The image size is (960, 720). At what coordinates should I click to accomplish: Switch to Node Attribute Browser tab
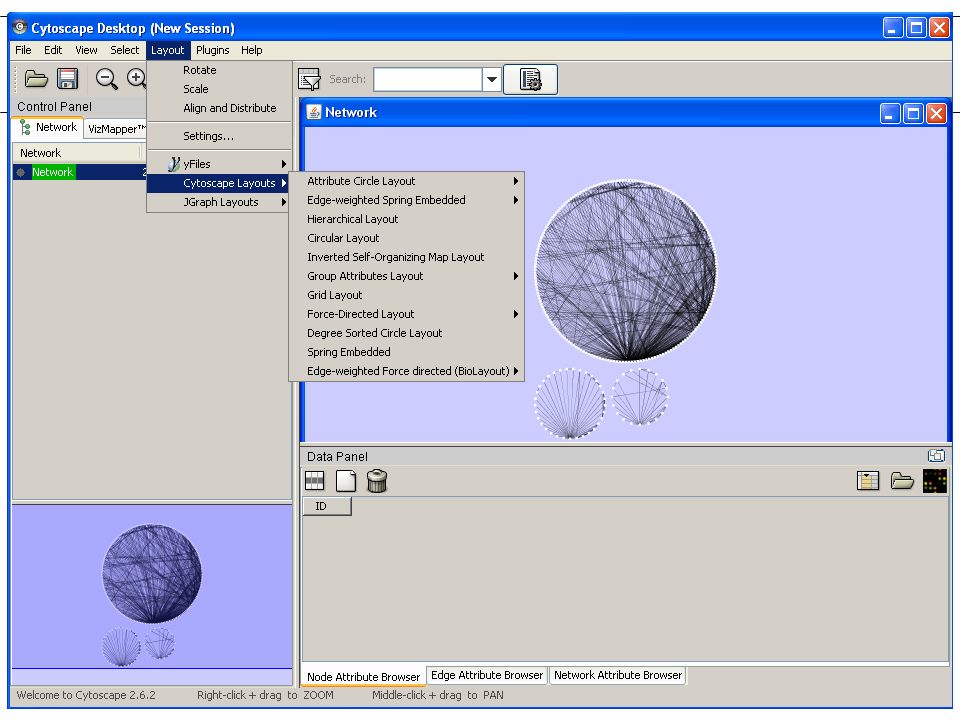[363, 677]
